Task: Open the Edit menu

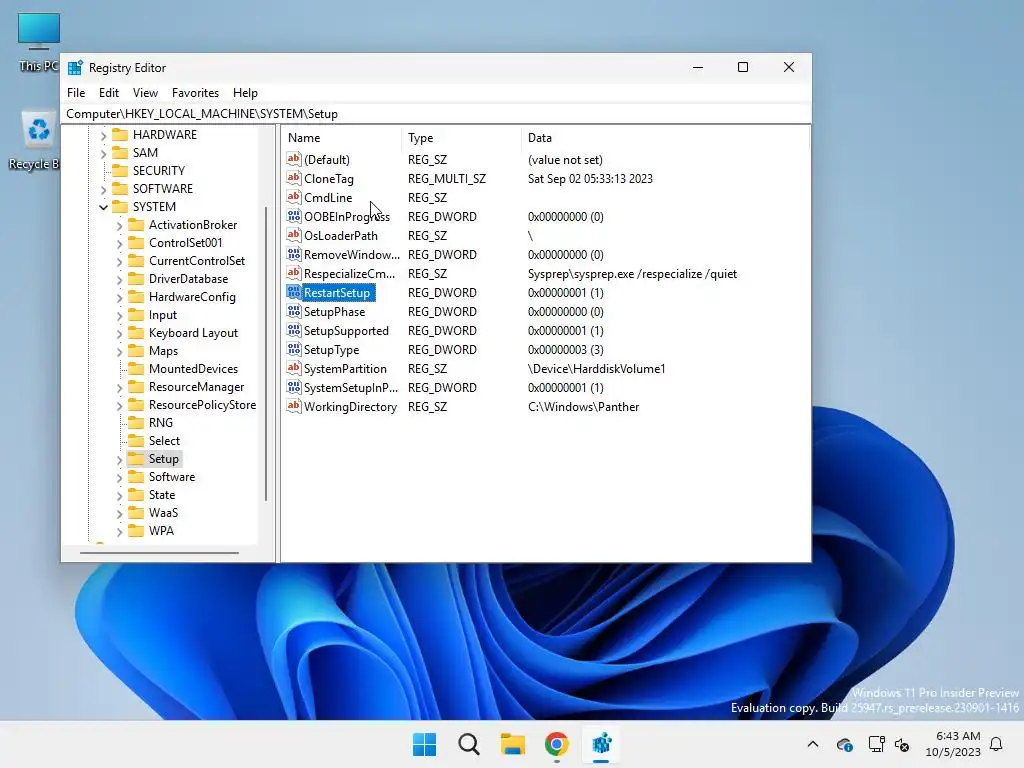Action: [108, 93]
